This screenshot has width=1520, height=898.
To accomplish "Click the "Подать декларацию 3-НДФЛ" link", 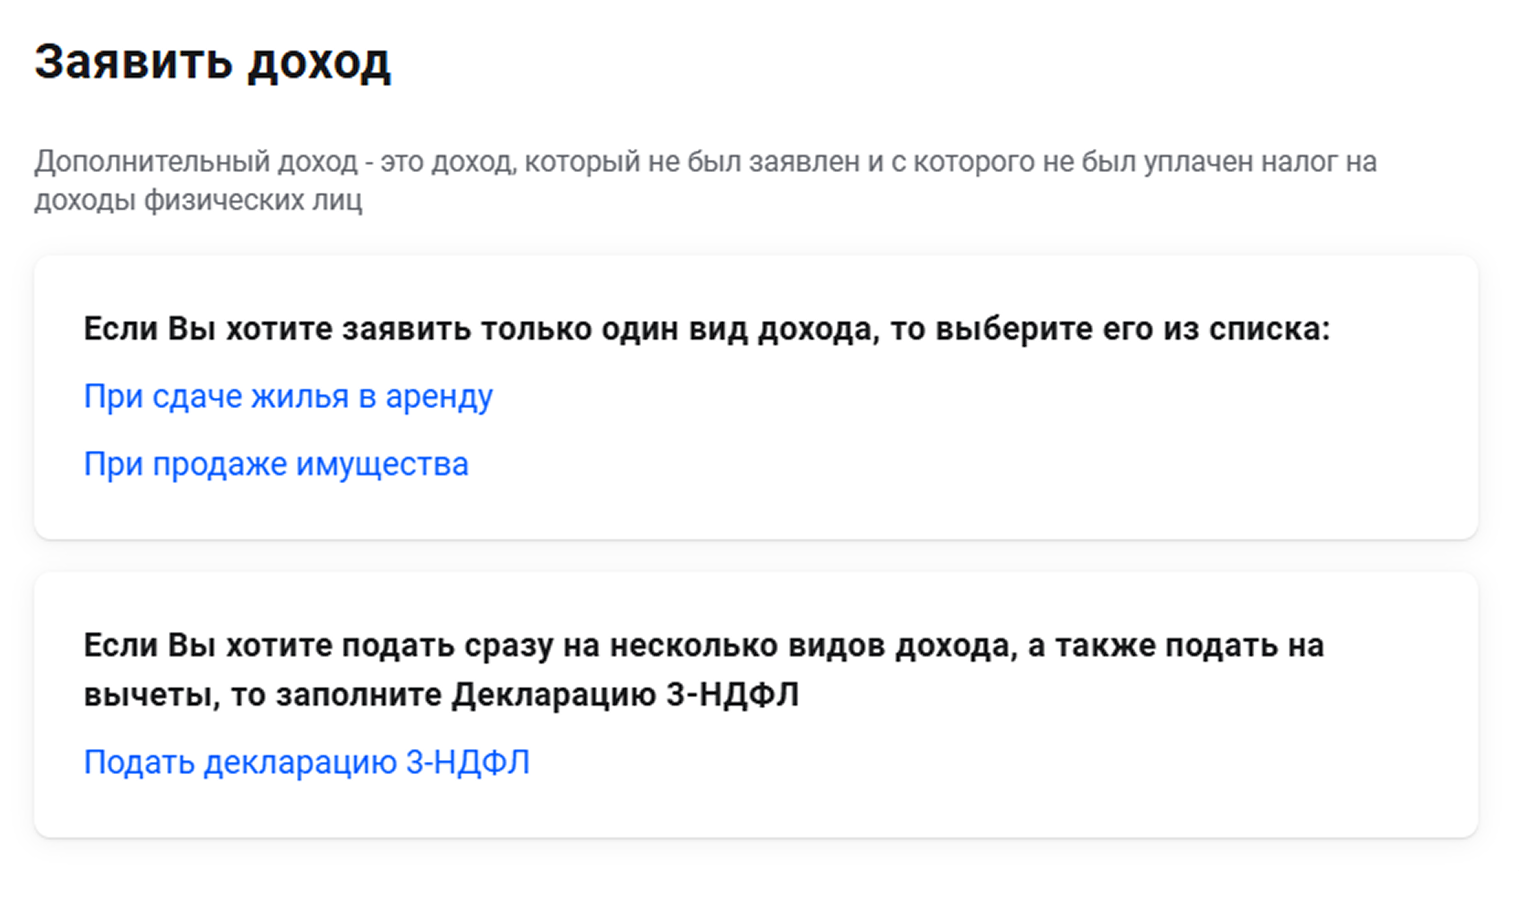I will [x=306, y=763].
